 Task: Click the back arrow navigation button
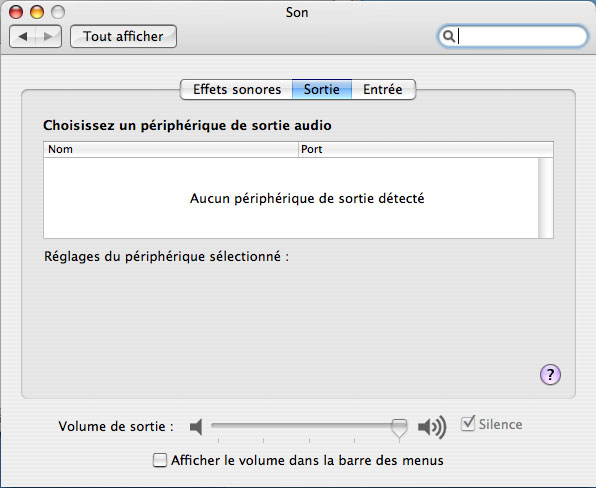tap(22, 36)
